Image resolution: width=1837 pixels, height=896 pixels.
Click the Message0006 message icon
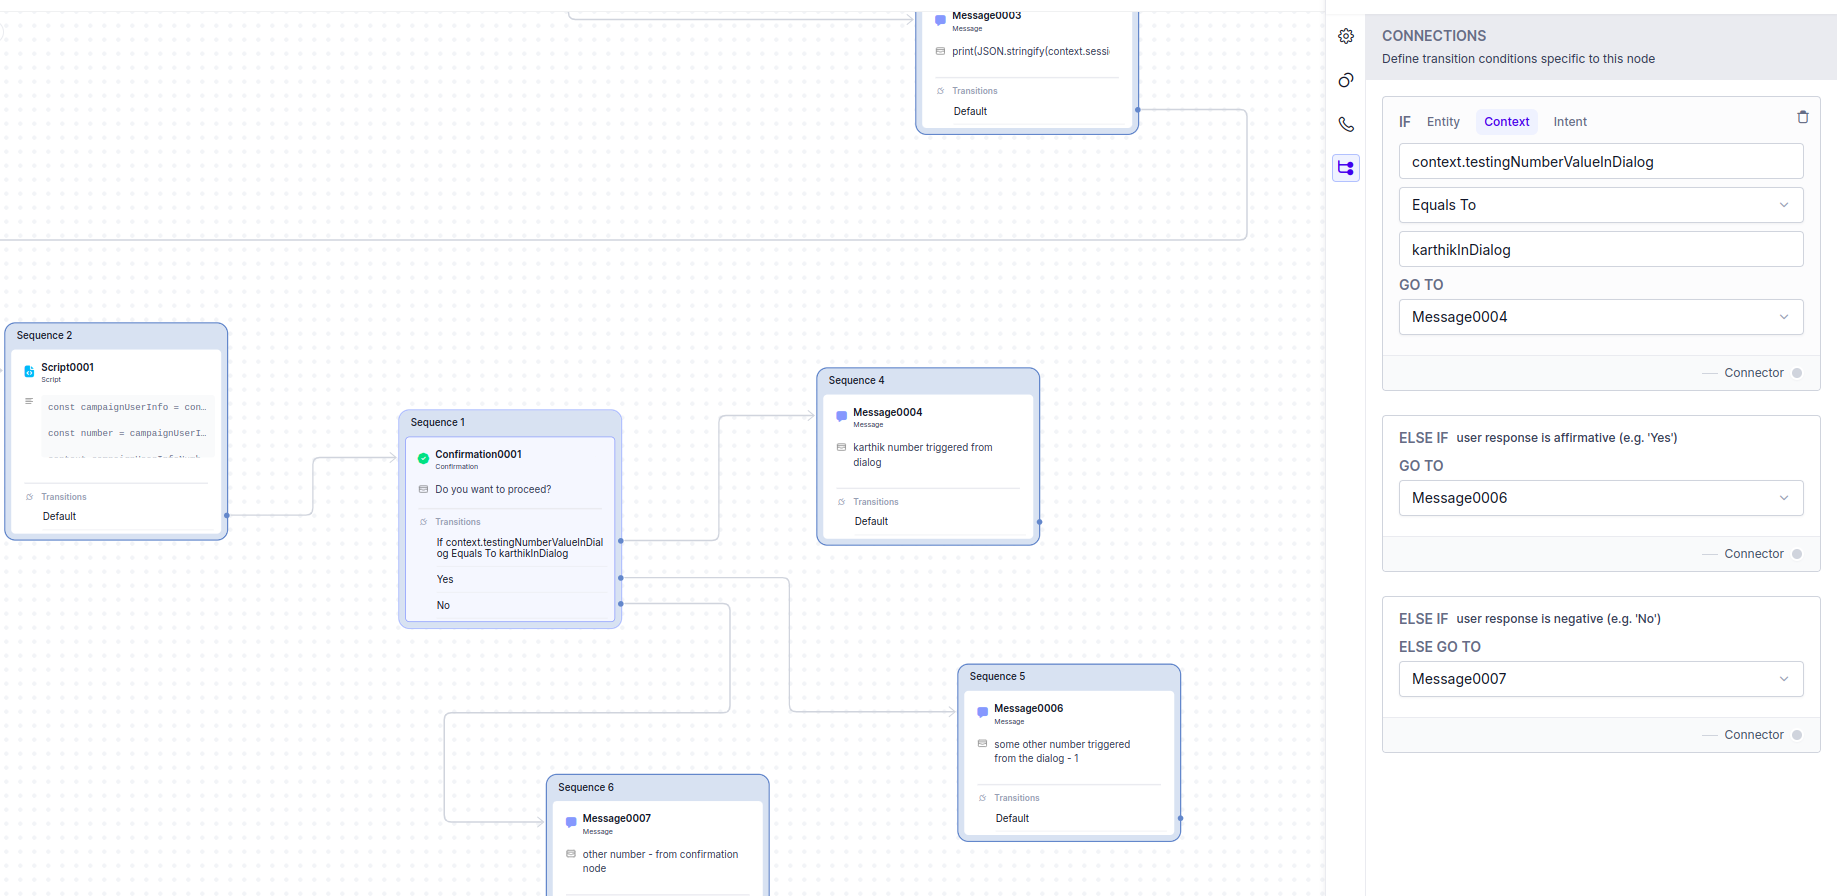pos(982,712)
